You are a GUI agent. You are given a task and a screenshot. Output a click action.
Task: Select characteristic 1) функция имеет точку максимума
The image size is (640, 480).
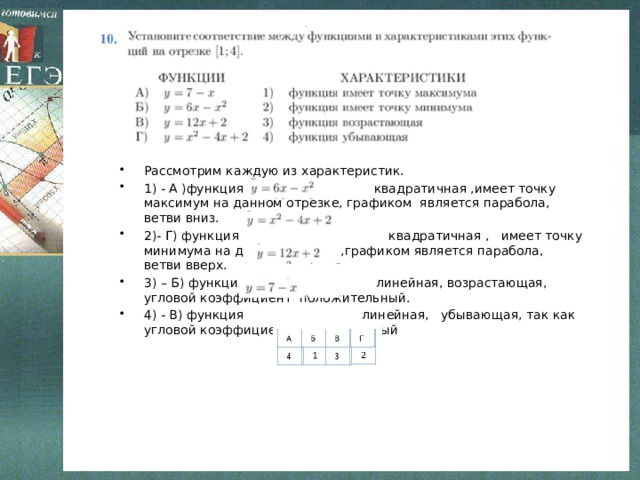[x=370, y=93]
